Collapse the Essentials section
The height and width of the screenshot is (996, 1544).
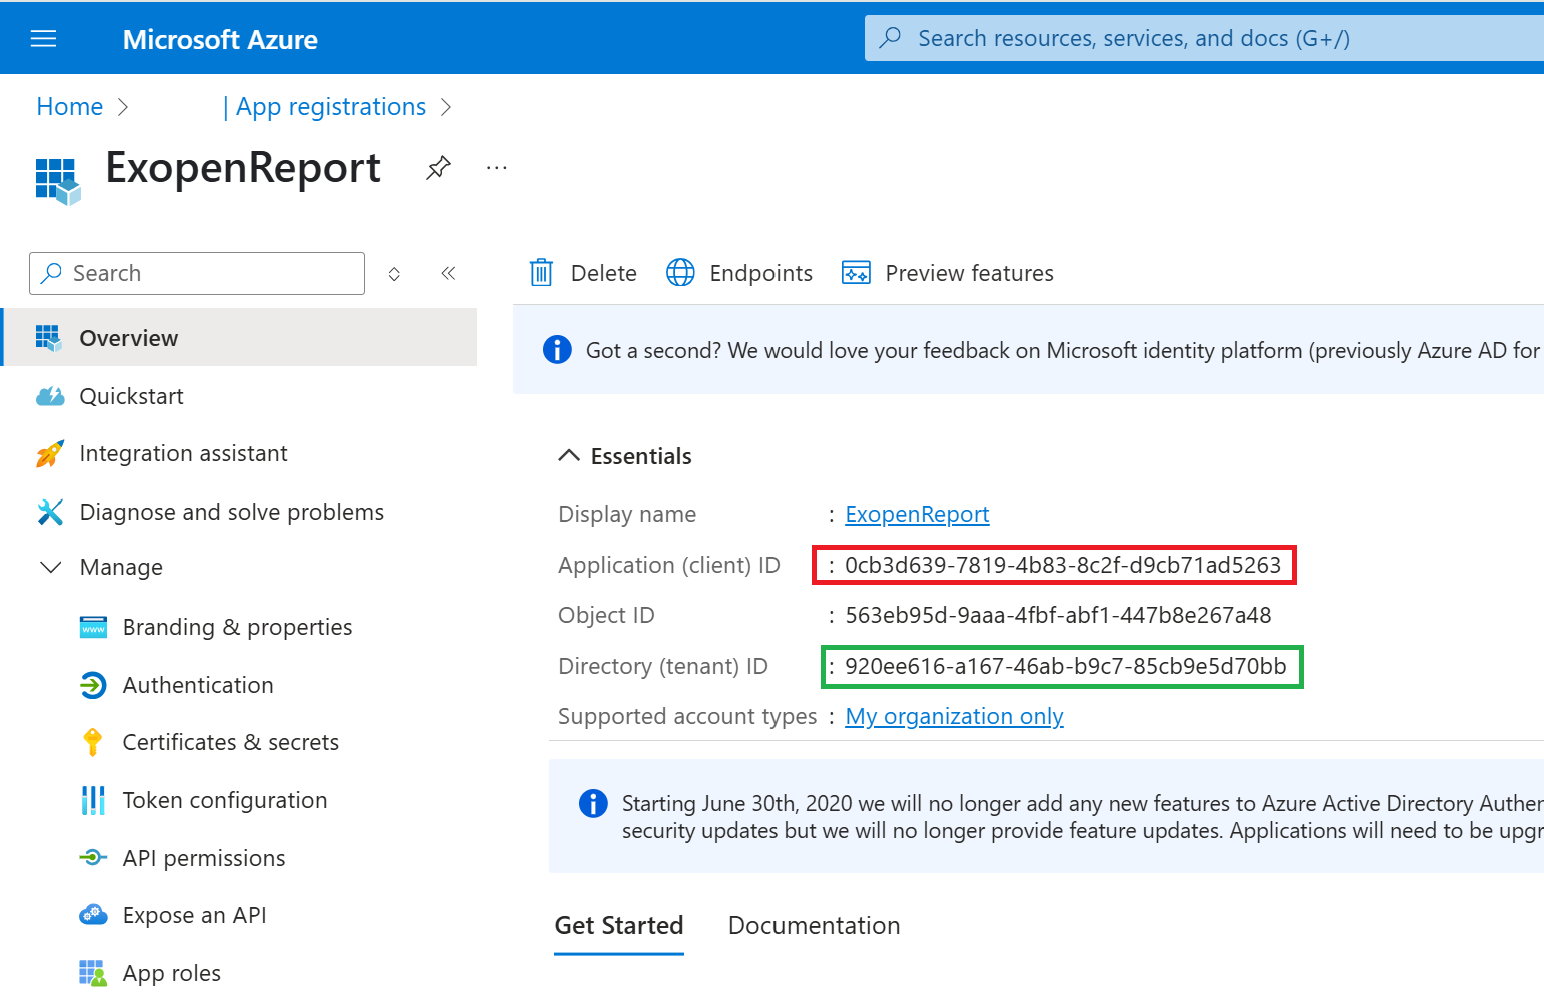(569, 456)
